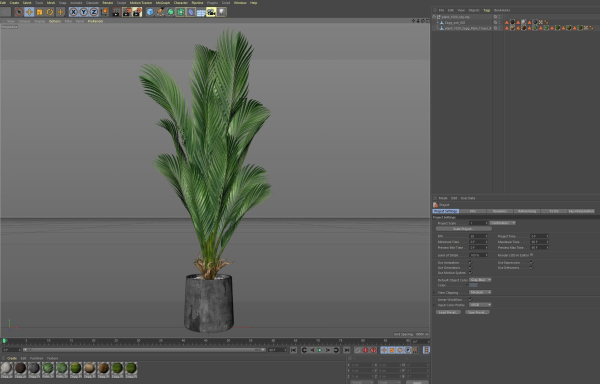Viewport: 600px width, 384px height.
Task: Open the viewport Options menu
Action: click(x=55, y=21)
